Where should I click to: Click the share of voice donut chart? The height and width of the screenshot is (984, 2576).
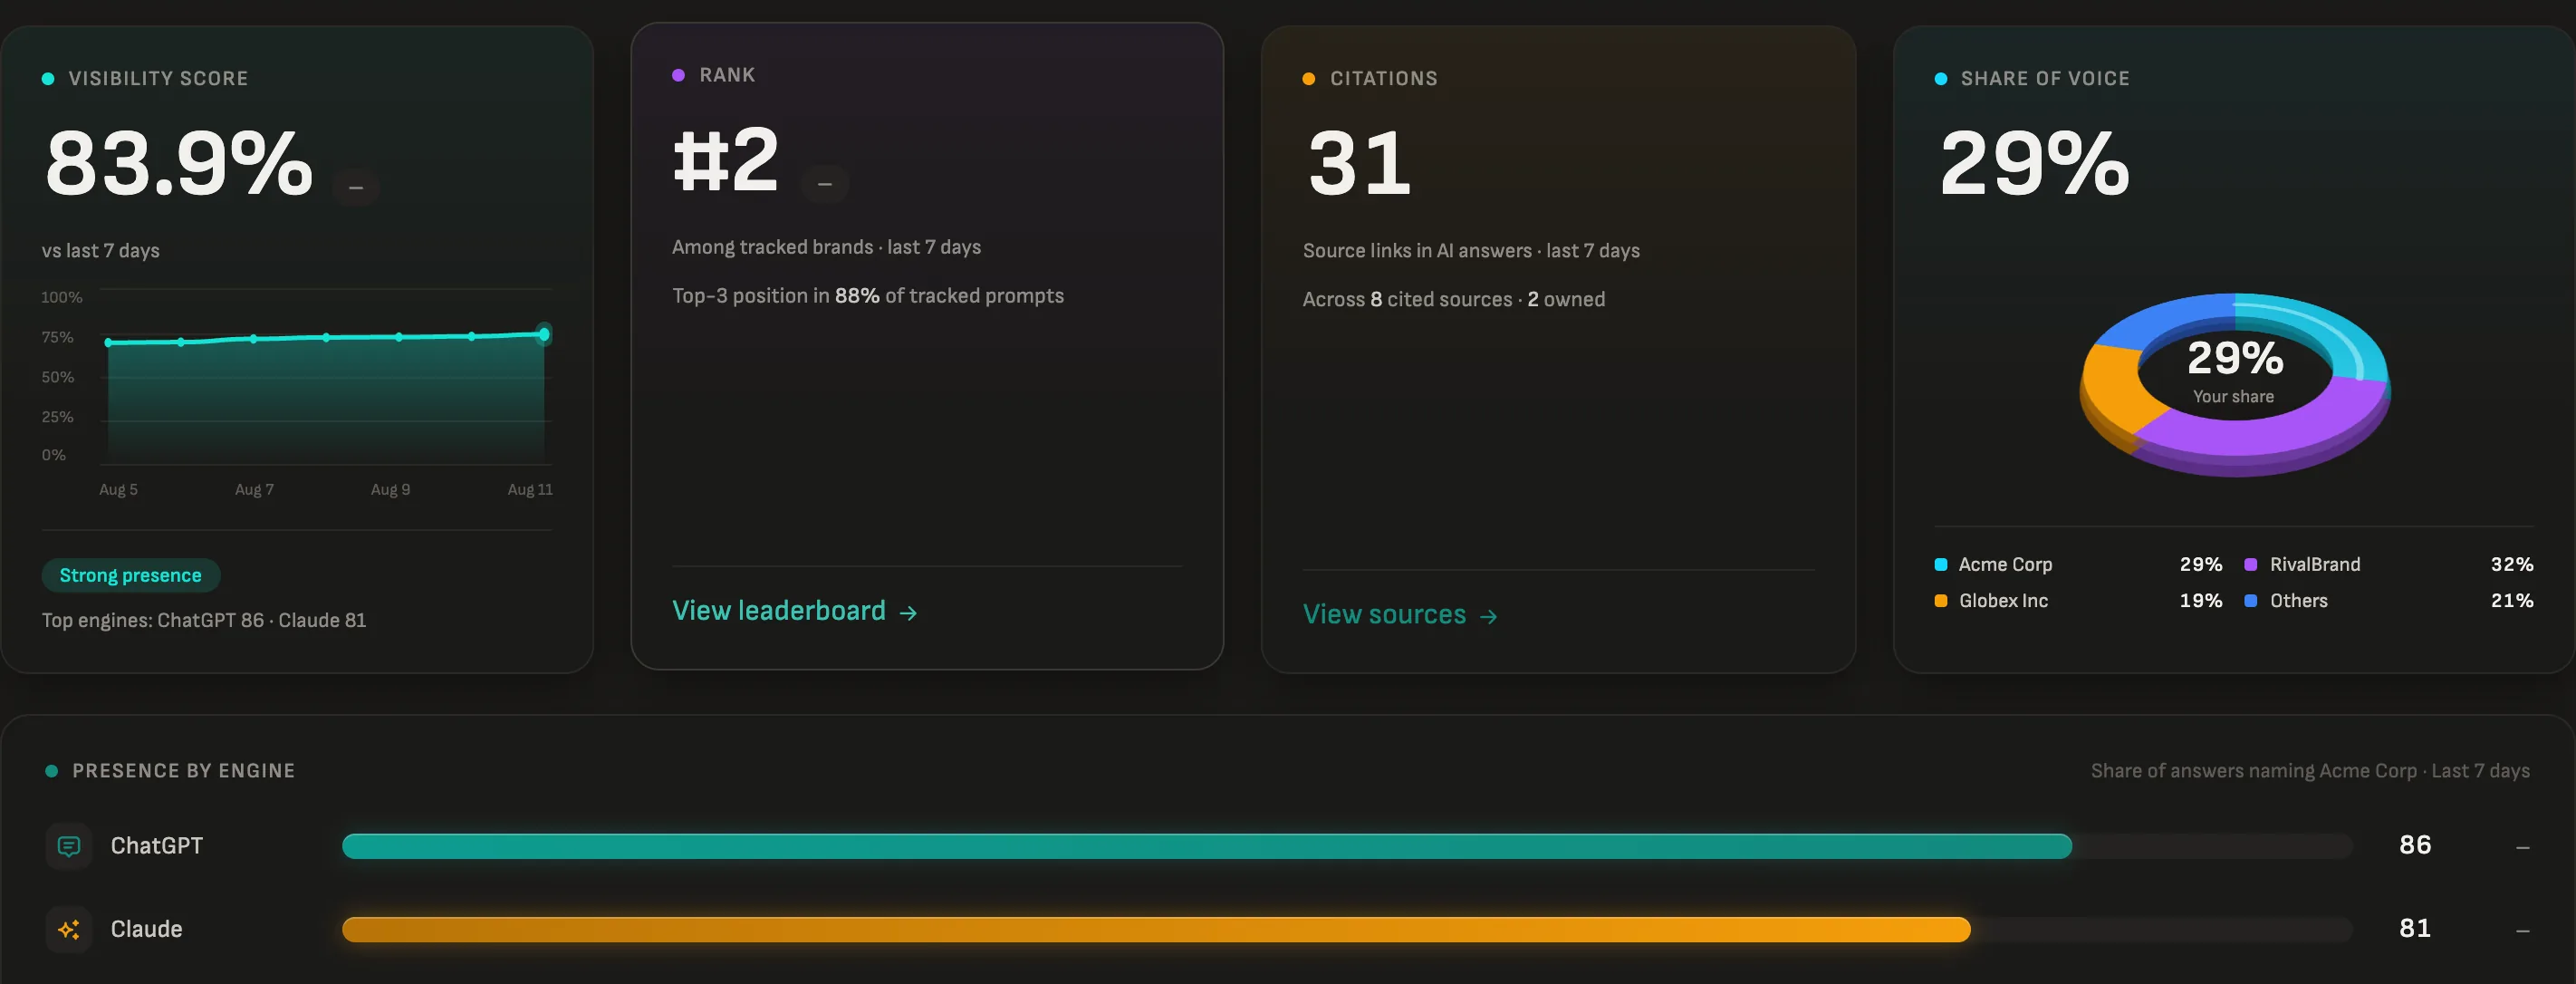pyautogui.click(x=2235, y=385)
